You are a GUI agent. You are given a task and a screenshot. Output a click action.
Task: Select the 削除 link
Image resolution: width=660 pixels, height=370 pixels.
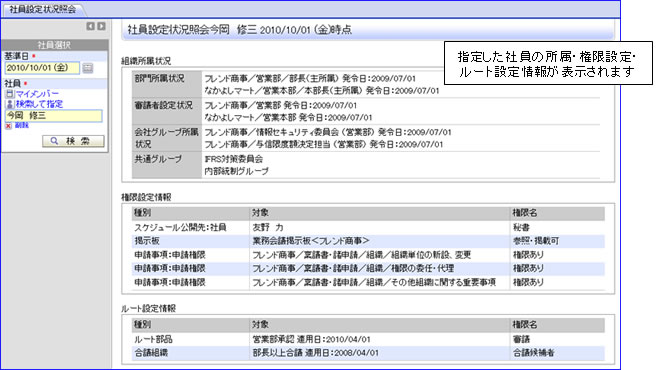click(x=21, y=125)
